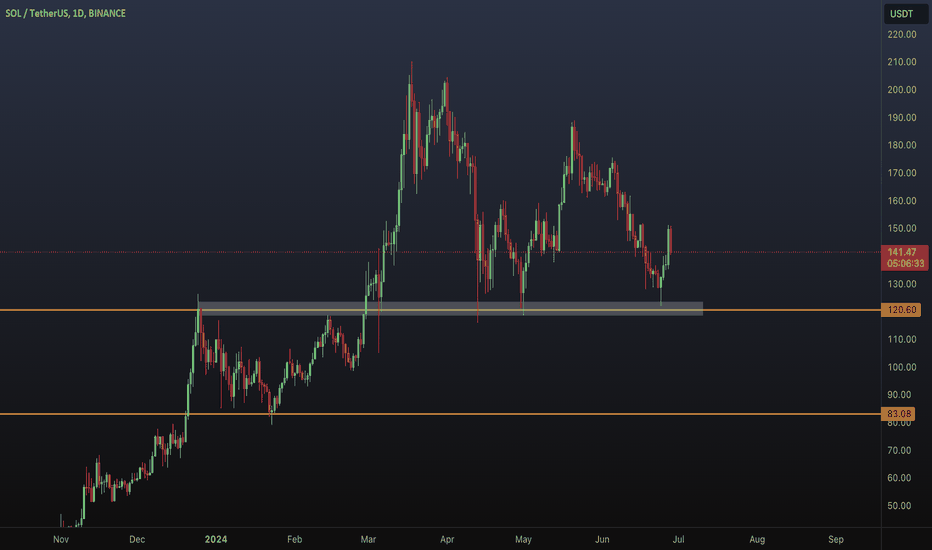
Task: Click the Feb label on time axis
Action: 294,540
